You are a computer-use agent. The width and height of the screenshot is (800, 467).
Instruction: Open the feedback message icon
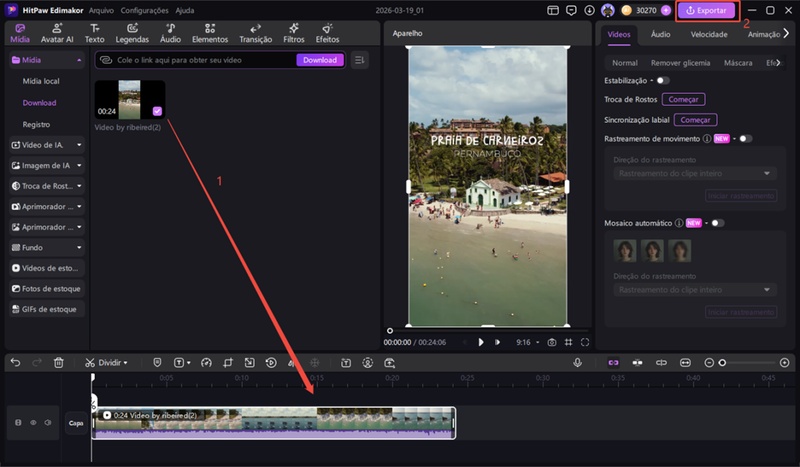(571, 10)
